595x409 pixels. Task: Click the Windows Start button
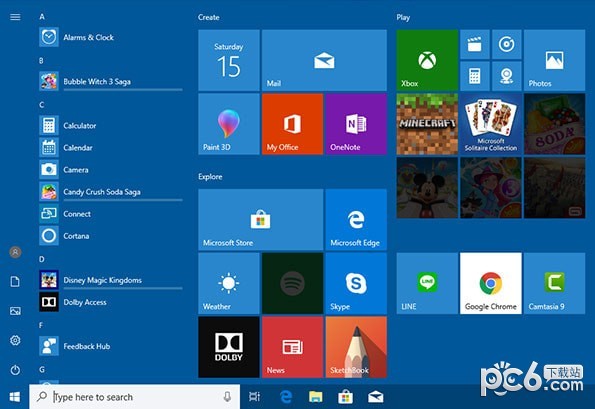[15, 397]
